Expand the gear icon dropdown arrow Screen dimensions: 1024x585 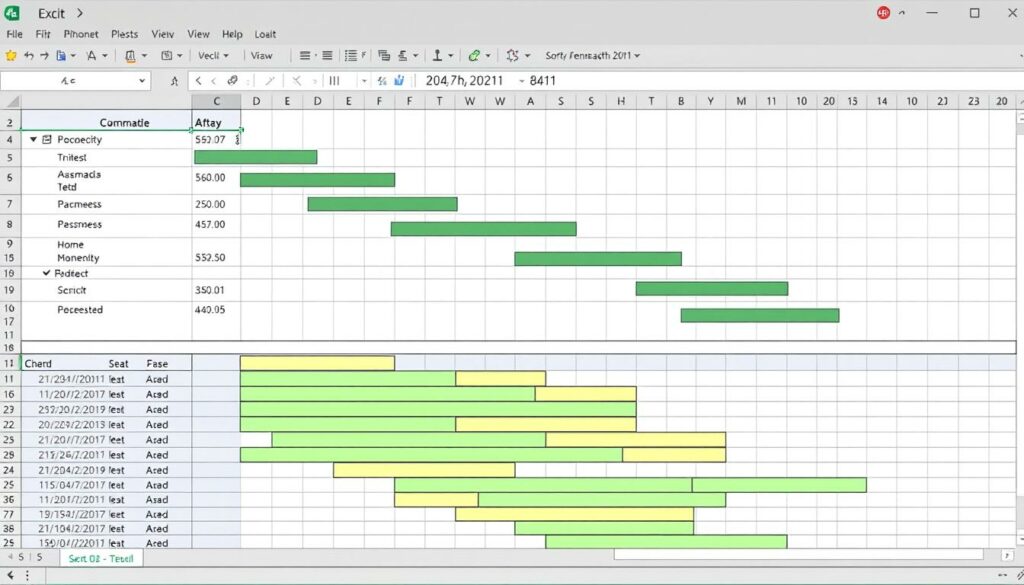tap(527, 56)
